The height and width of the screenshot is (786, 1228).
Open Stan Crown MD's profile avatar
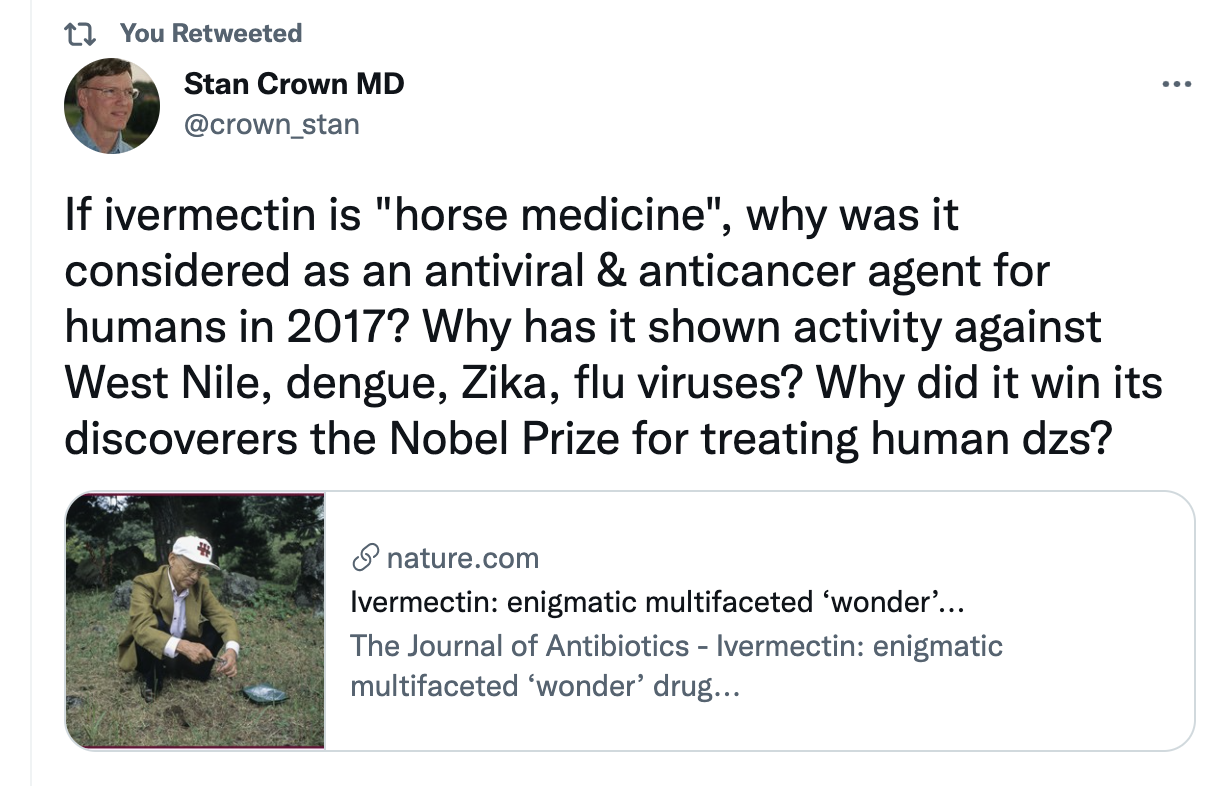(112, 105)
